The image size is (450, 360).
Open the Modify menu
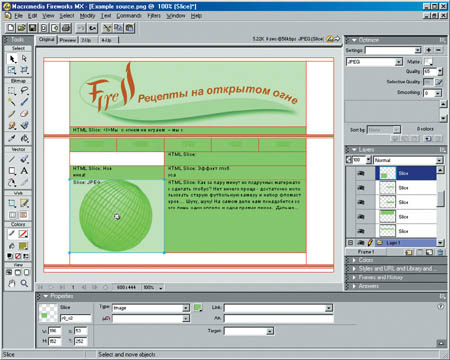(x=87, y=16)
